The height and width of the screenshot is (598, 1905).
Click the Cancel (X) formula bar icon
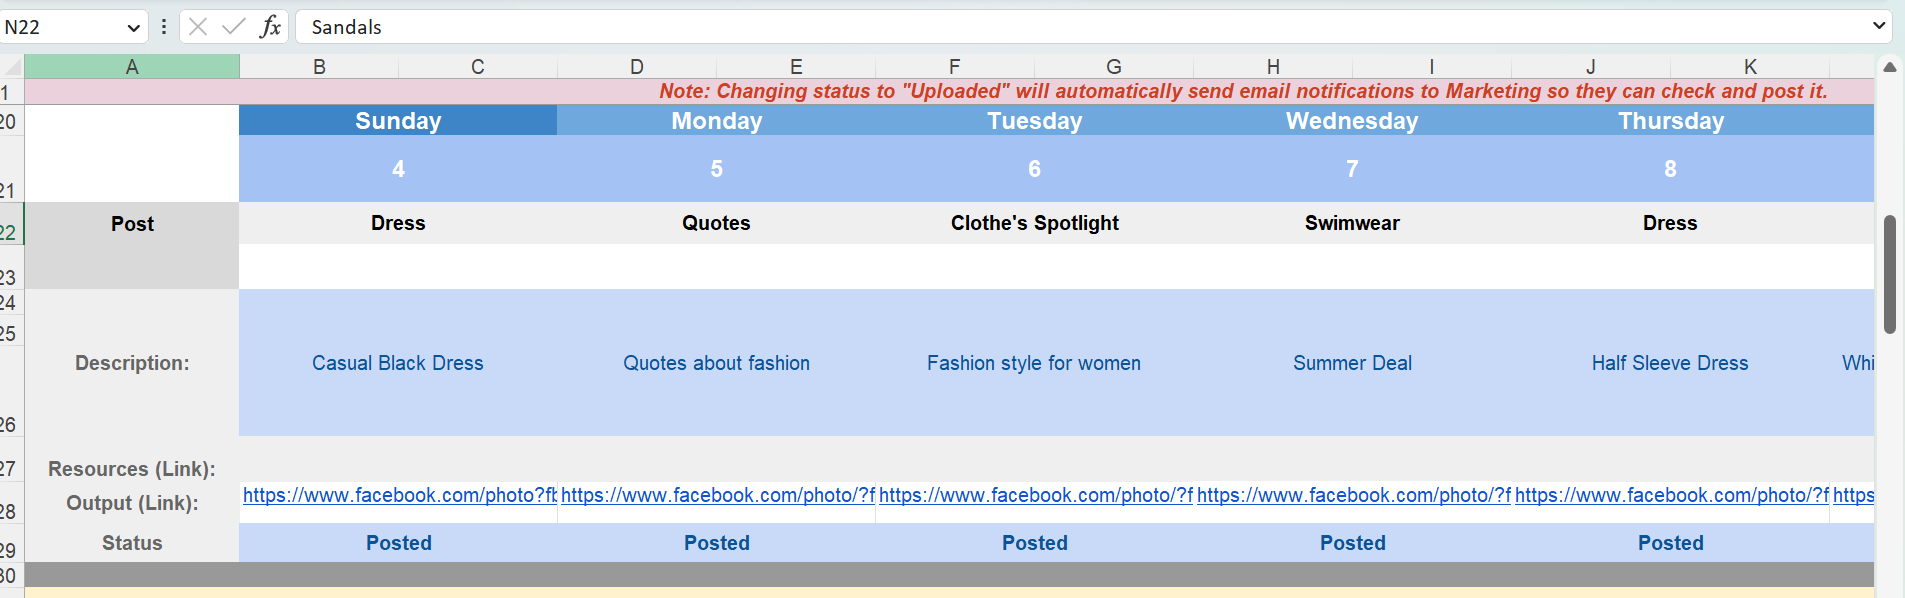(x=198, y=27)
